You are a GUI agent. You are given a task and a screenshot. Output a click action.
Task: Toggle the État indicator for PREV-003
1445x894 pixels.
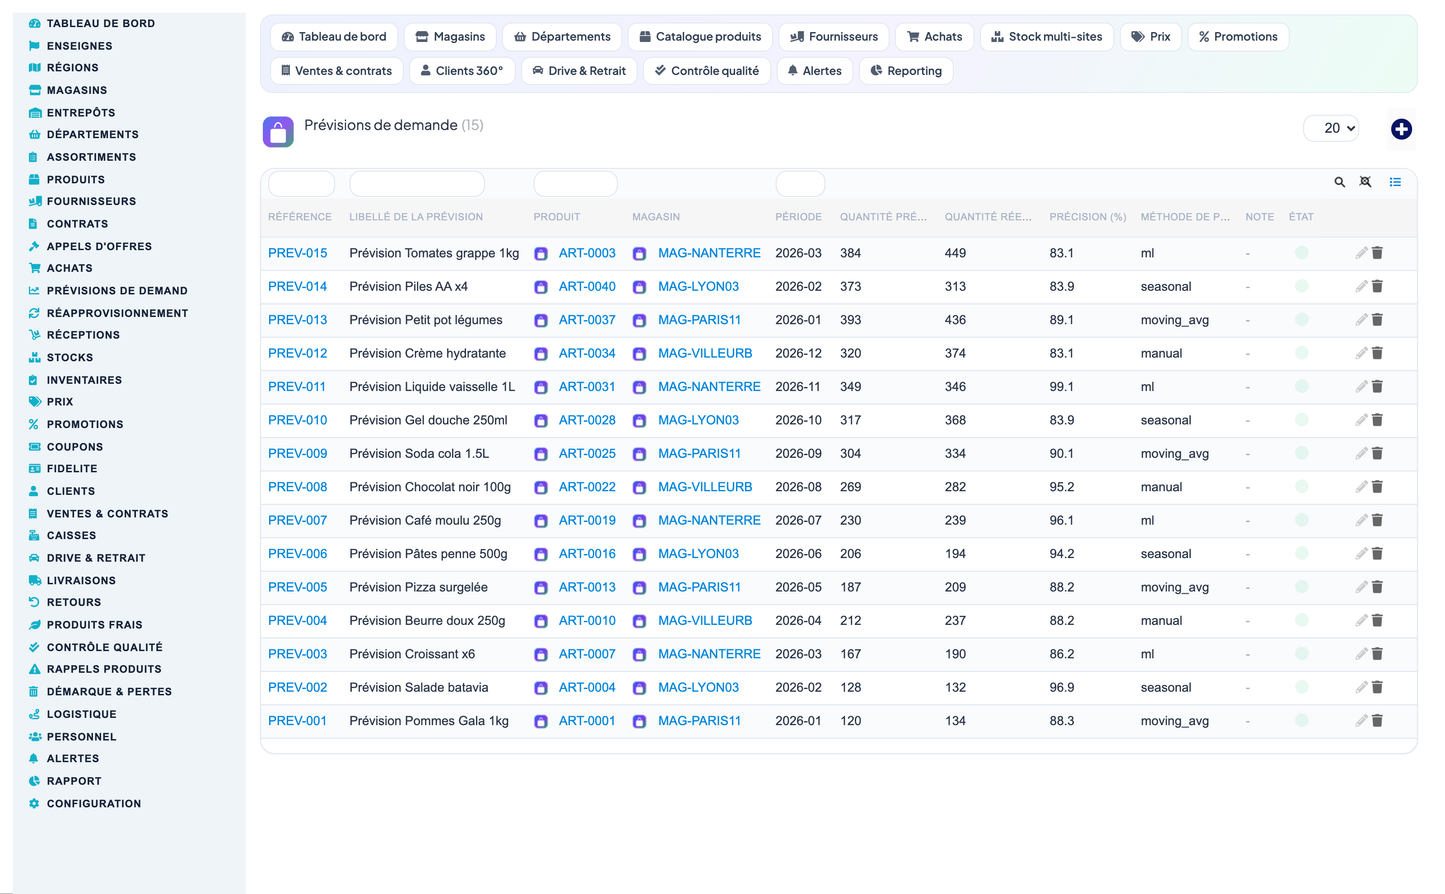point(1301,654)
